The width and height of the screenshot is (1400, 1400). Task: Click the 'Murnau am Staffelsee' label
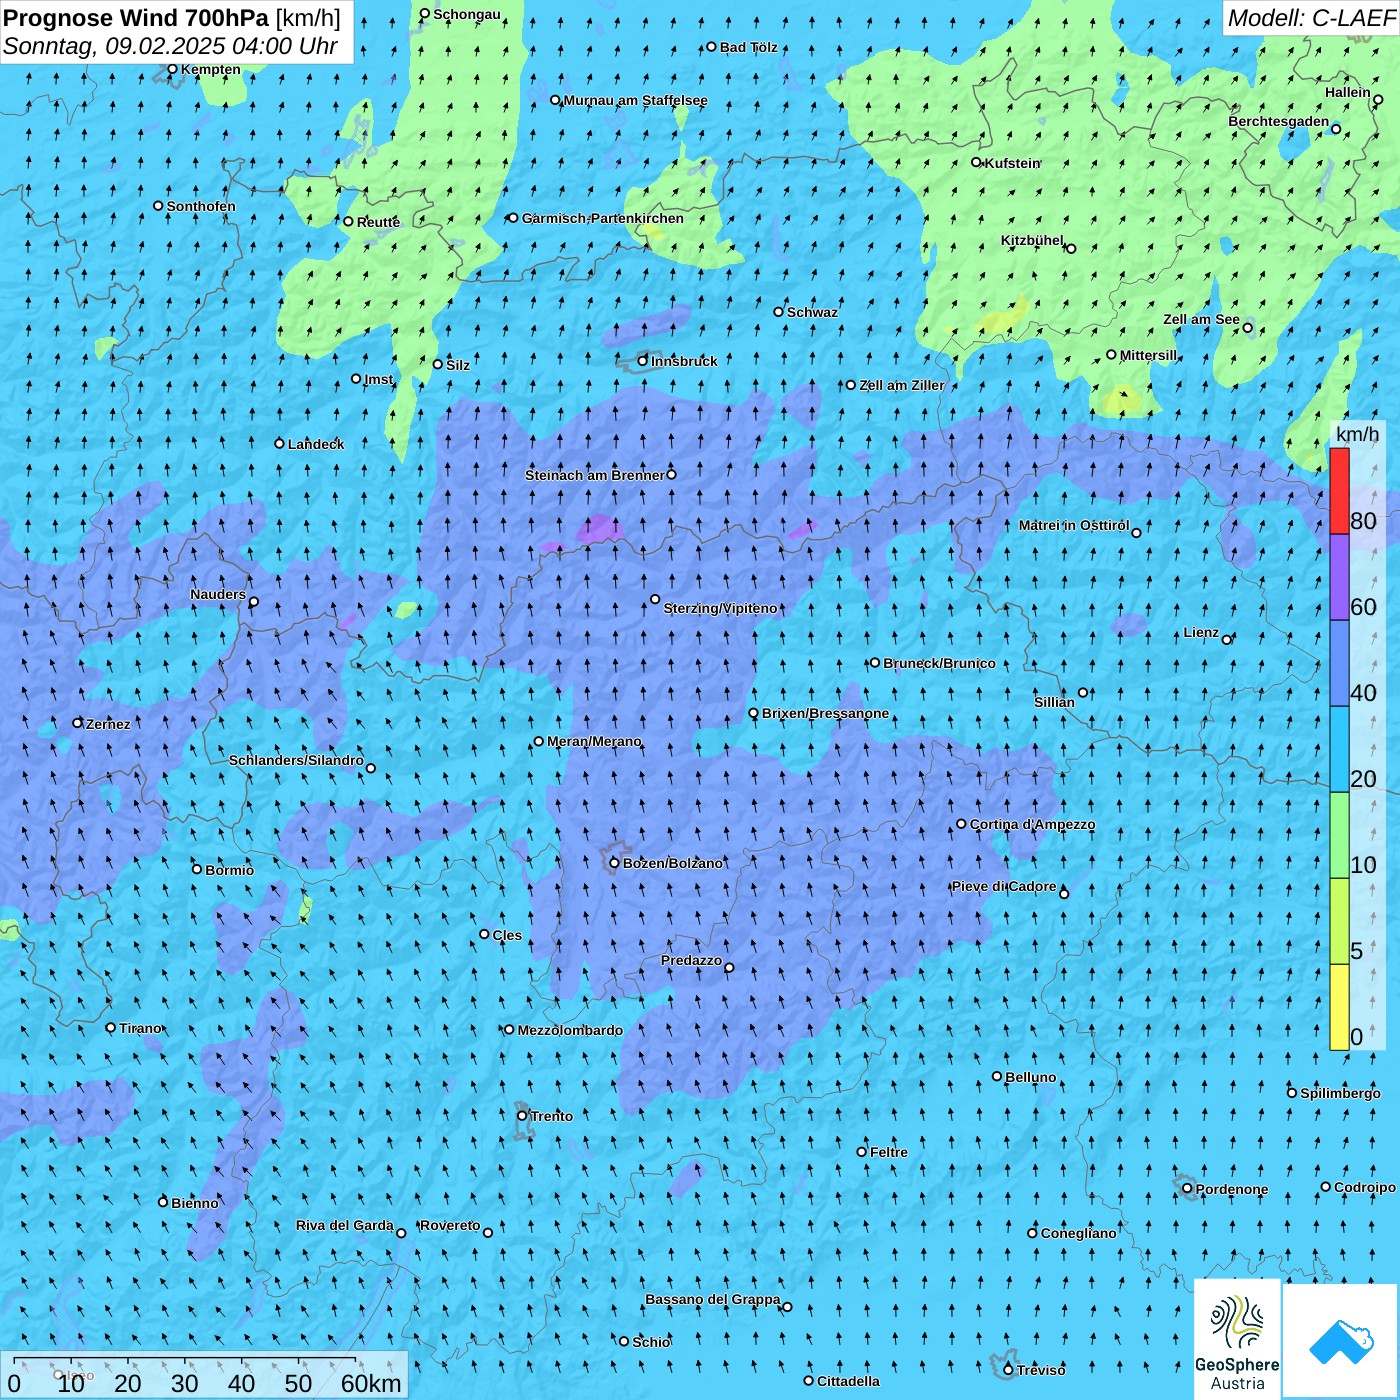point(636,100)
